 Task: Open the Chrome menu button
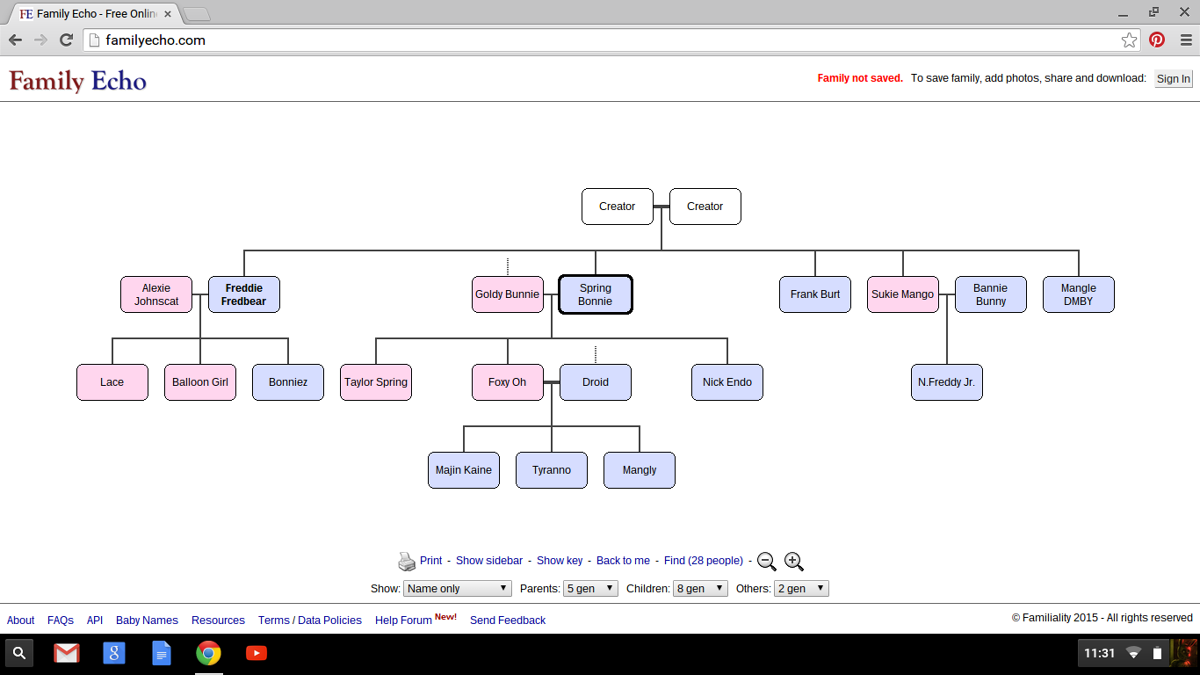[x=1185, y=40]
